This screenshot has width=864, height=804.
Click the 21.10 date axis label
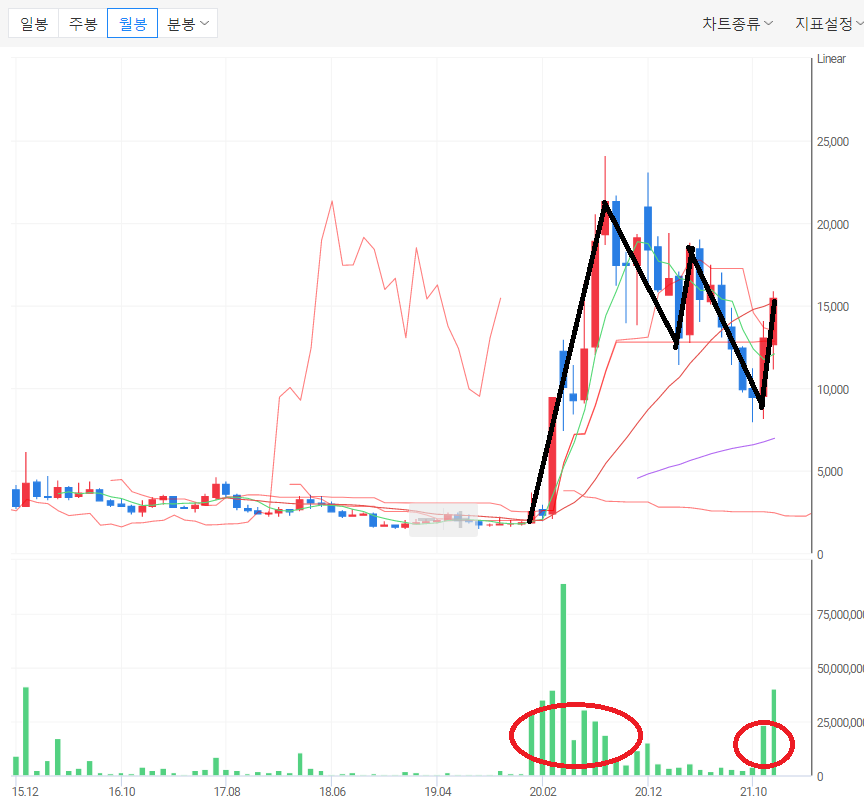coord(753,792)
